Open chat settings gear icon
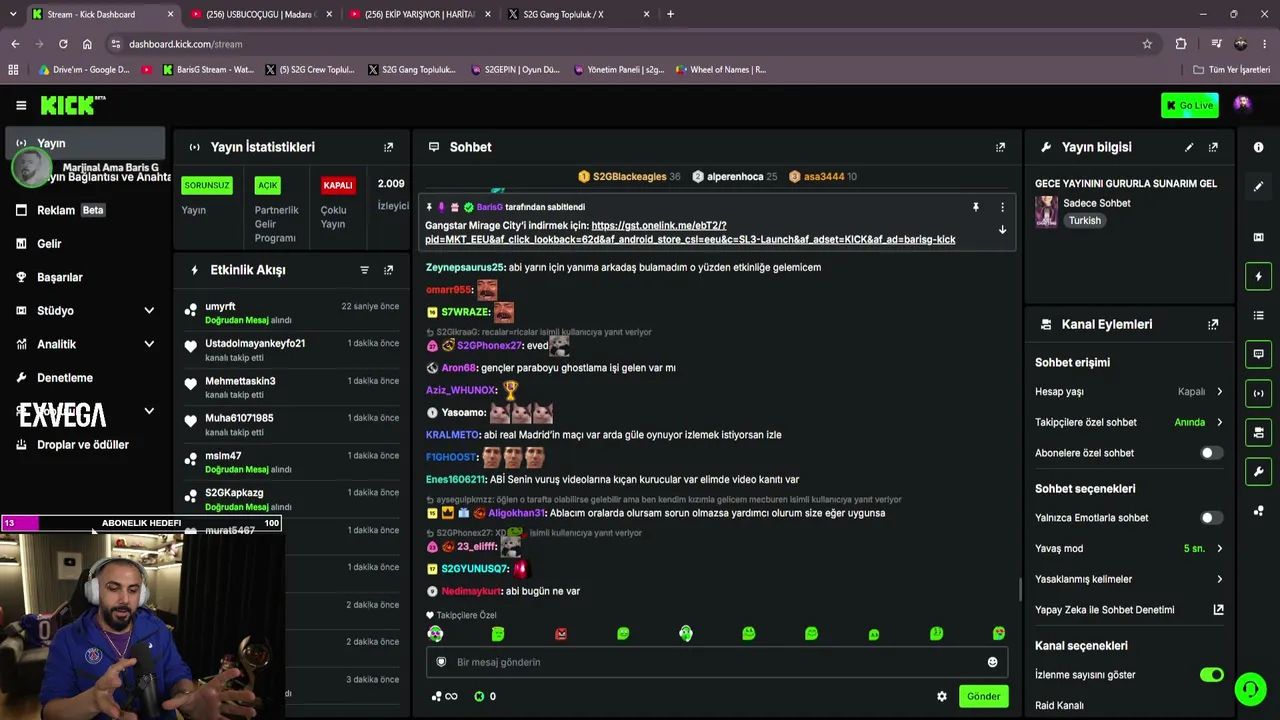 pos(942,696)
